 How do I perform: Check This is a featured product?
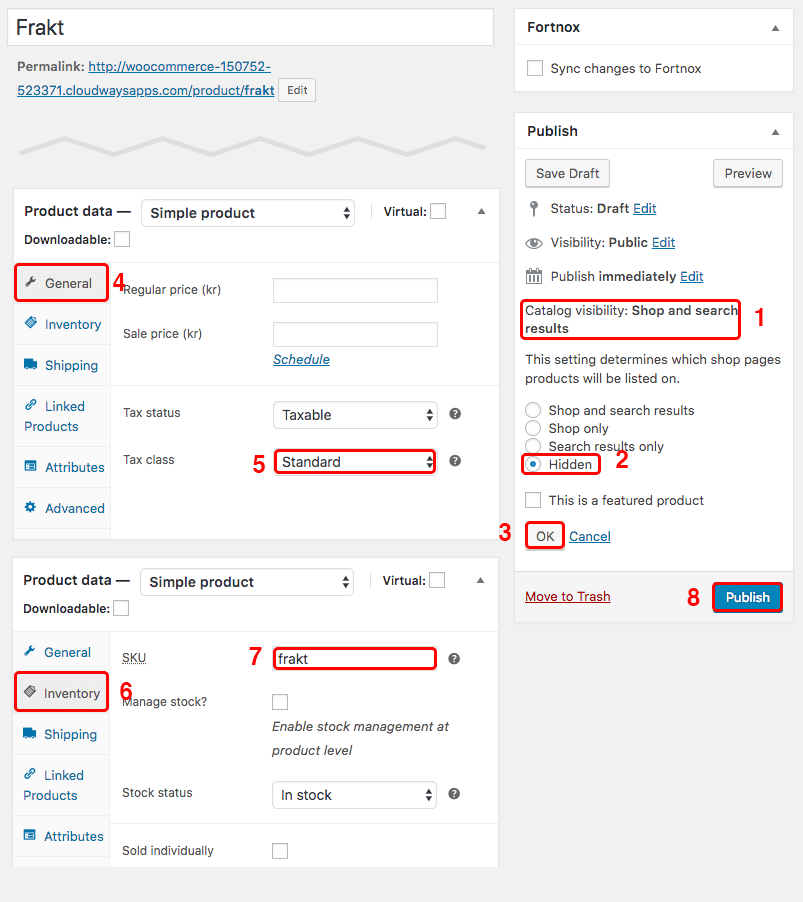pos(534,500)
